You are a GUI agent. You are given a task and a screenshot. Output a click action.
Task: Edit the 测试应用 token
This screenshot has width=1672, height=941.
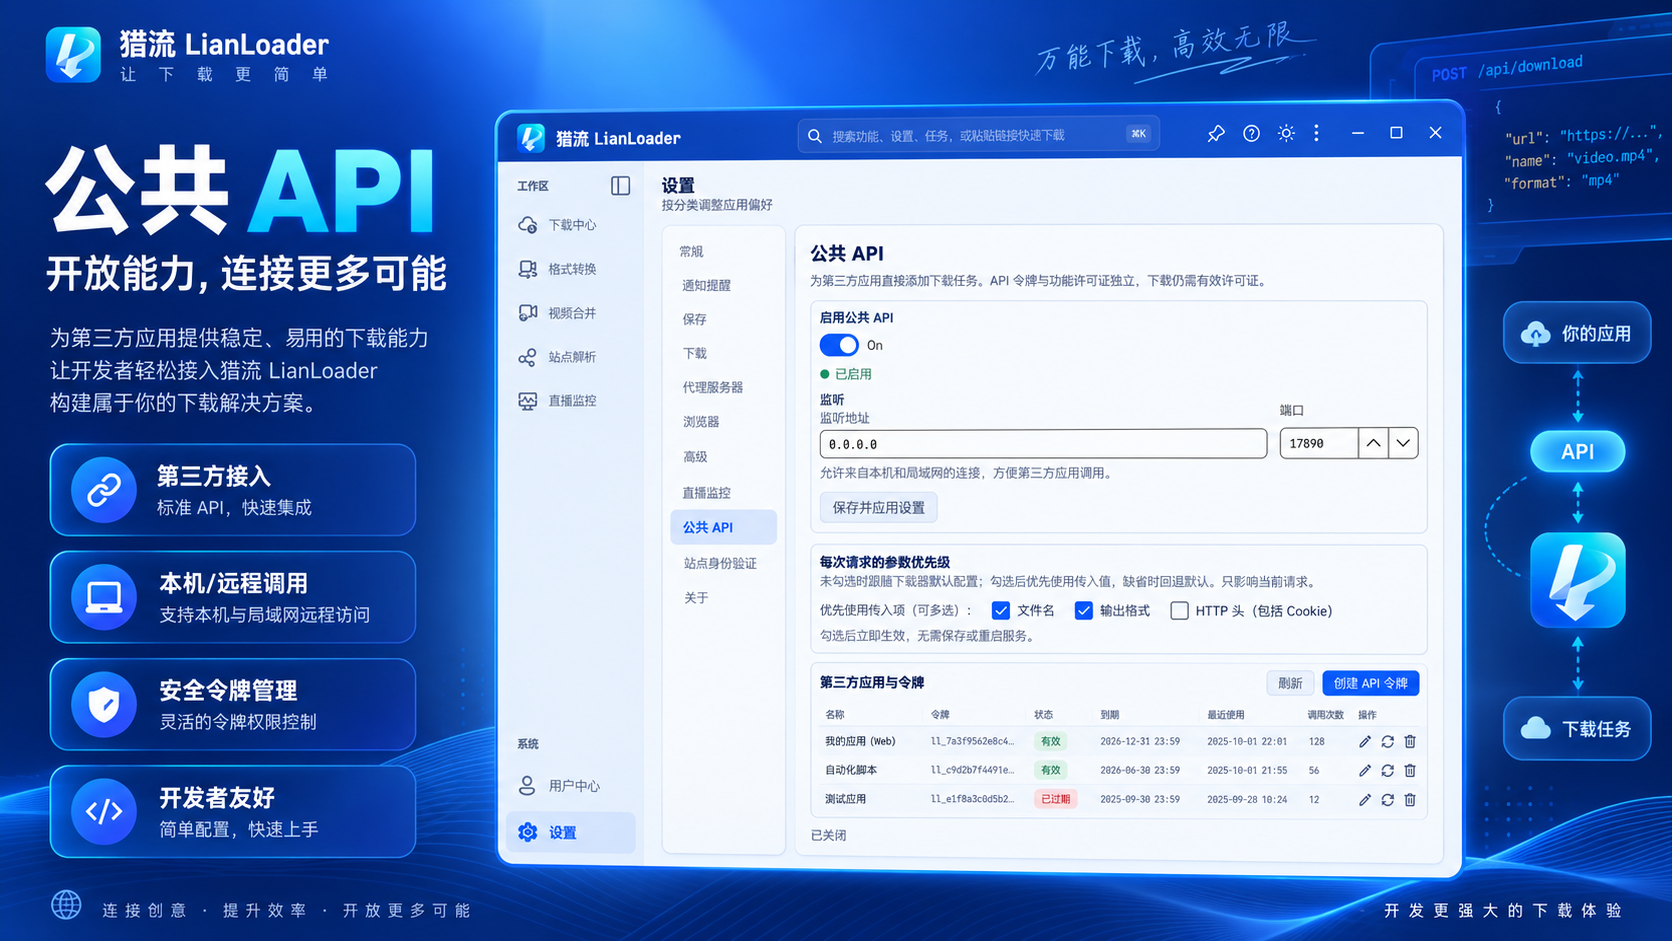click(1365, 800)
